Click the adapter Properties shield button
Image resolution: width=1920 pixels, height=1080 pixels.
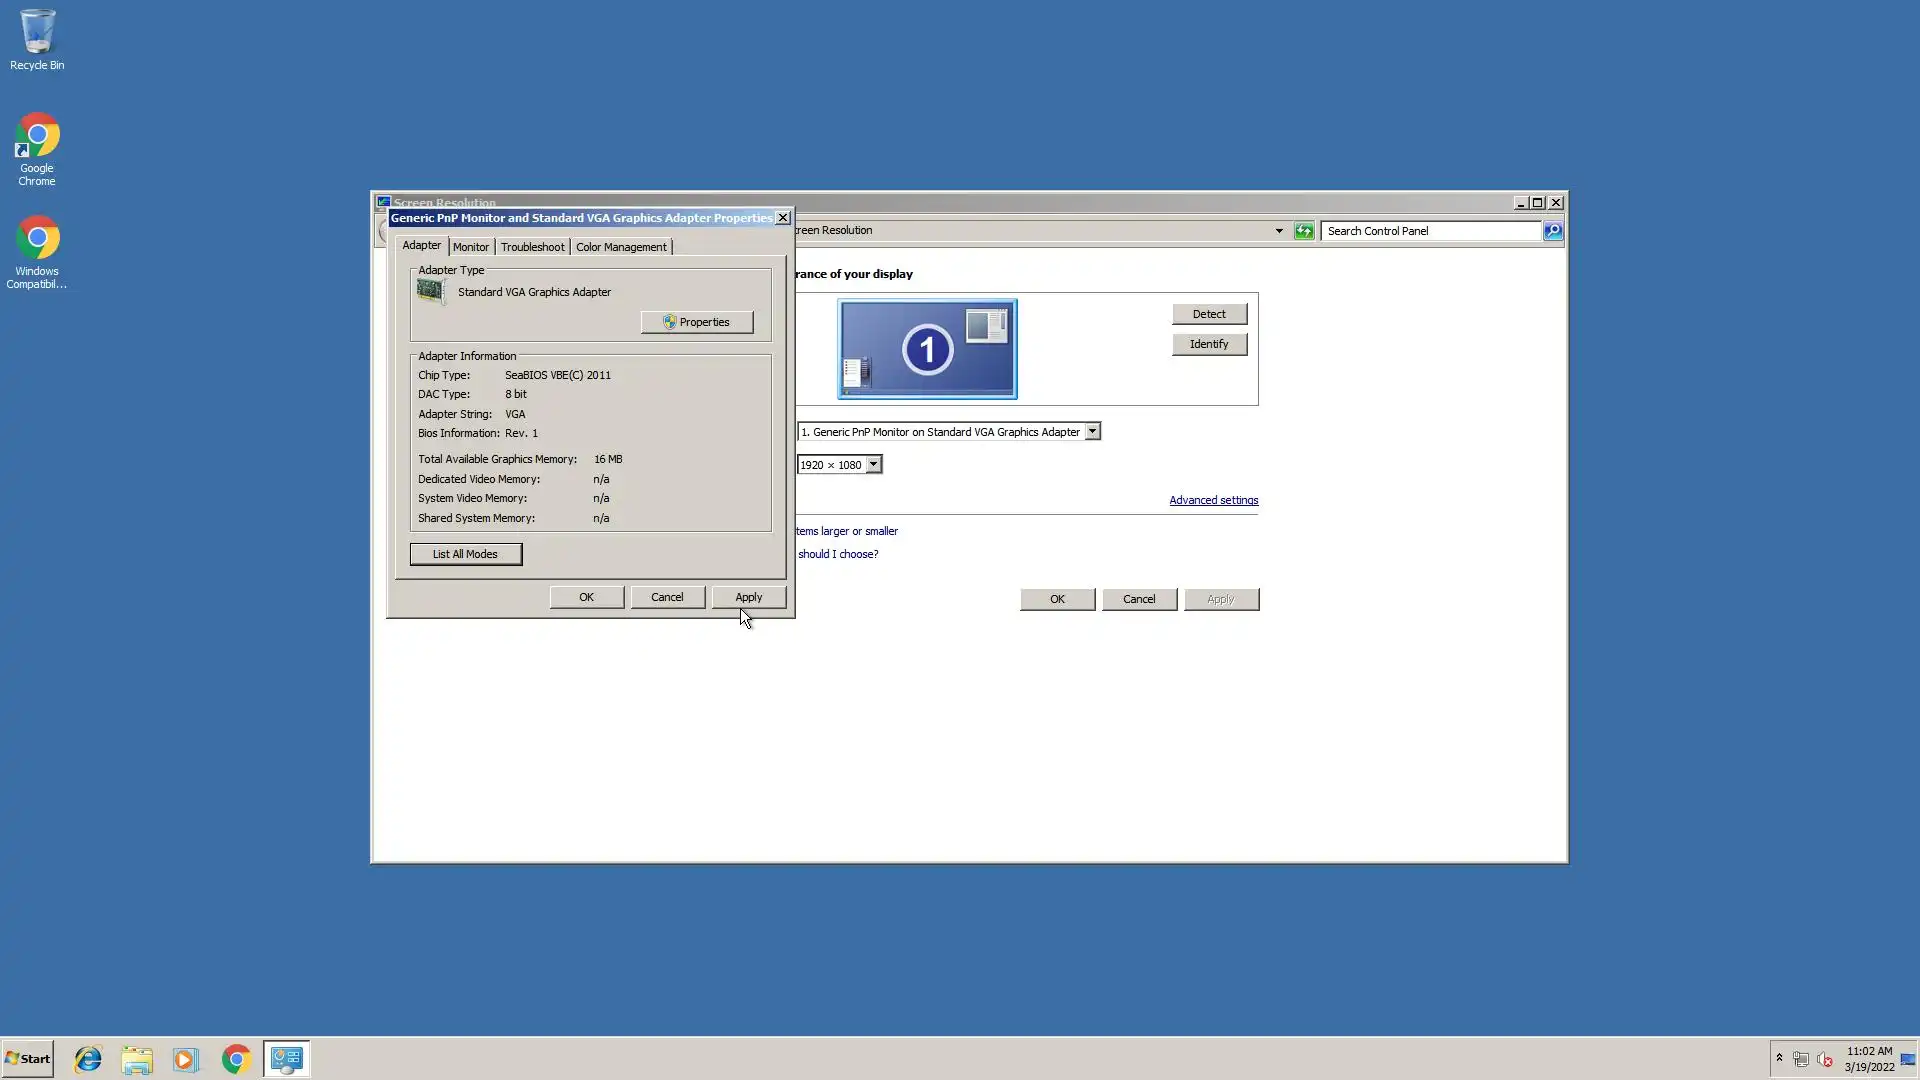click(x=697, y=322)
